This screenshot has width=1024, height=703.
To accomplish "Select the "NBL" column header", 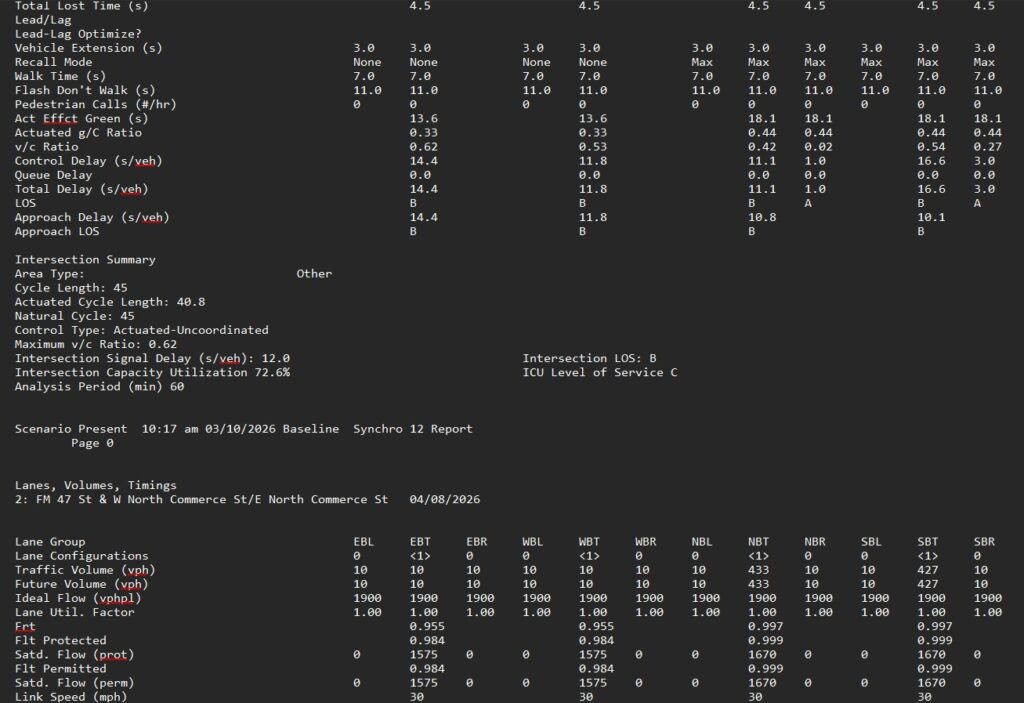I will (702, 542).
